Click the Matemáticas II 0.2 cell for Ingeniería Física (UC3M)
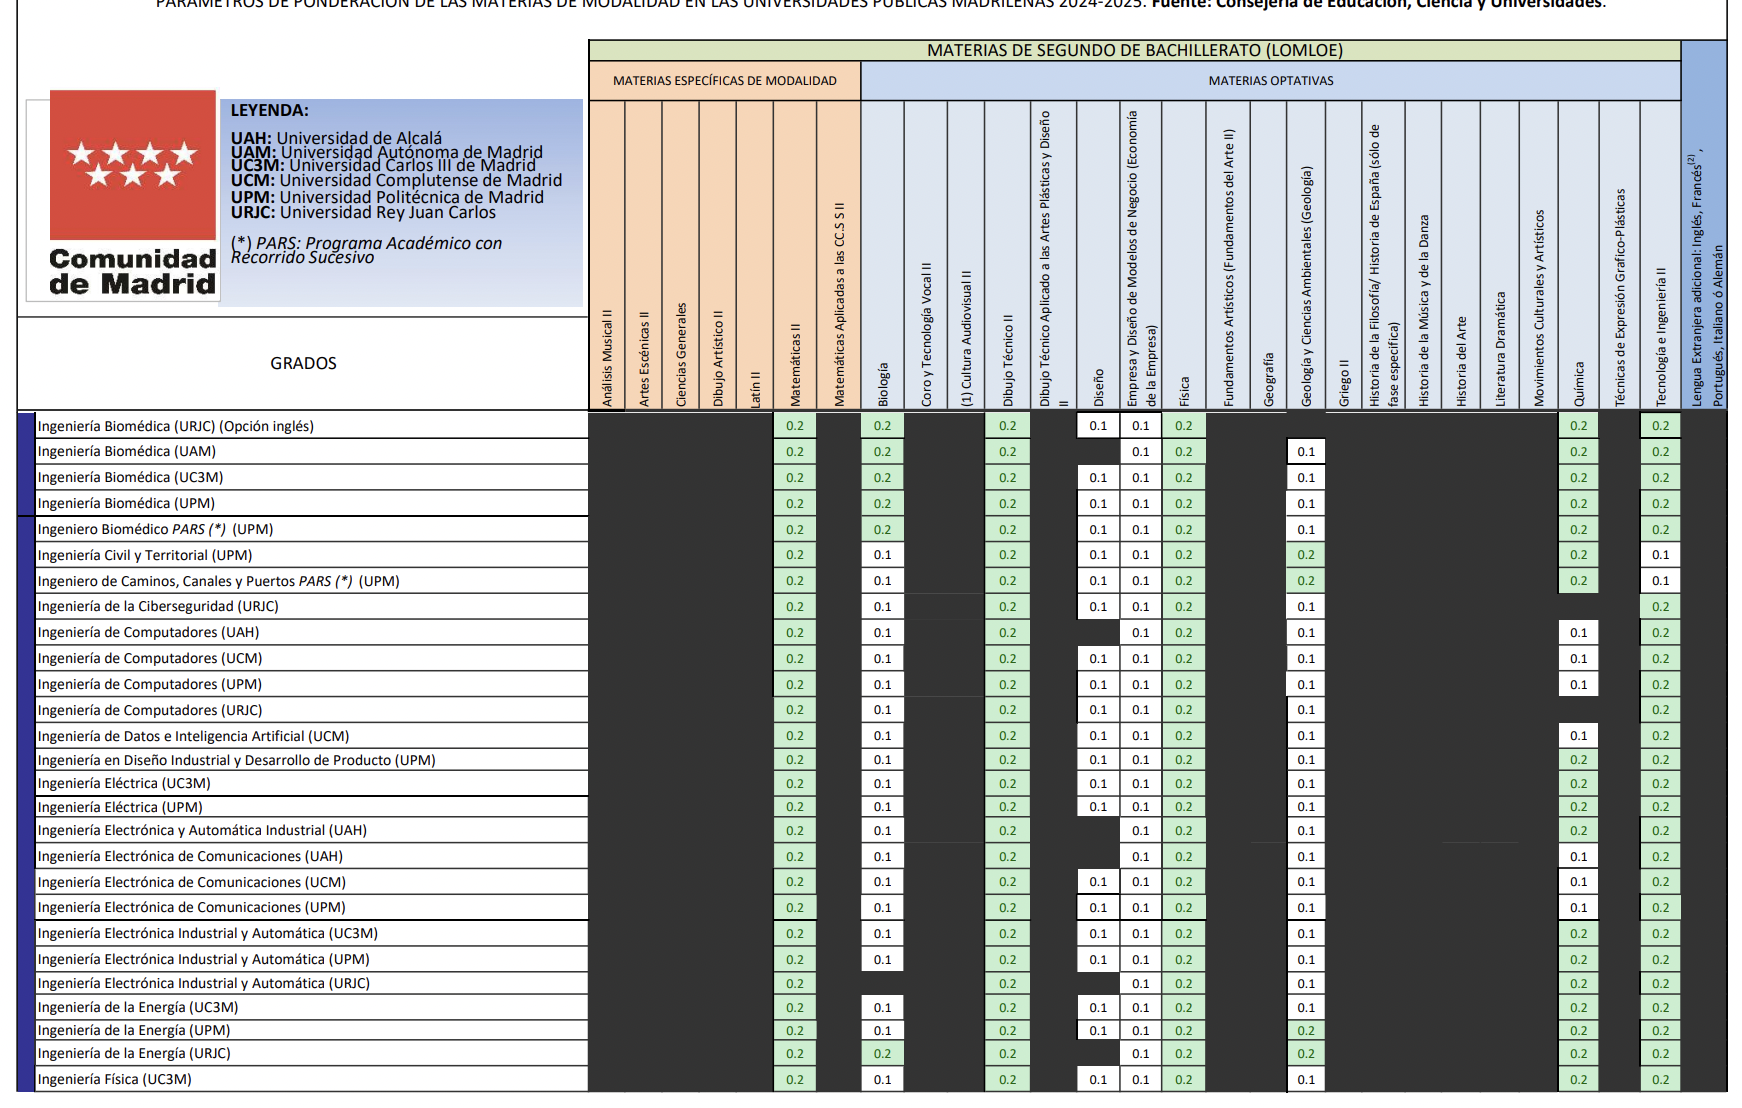 (795, 1079)
